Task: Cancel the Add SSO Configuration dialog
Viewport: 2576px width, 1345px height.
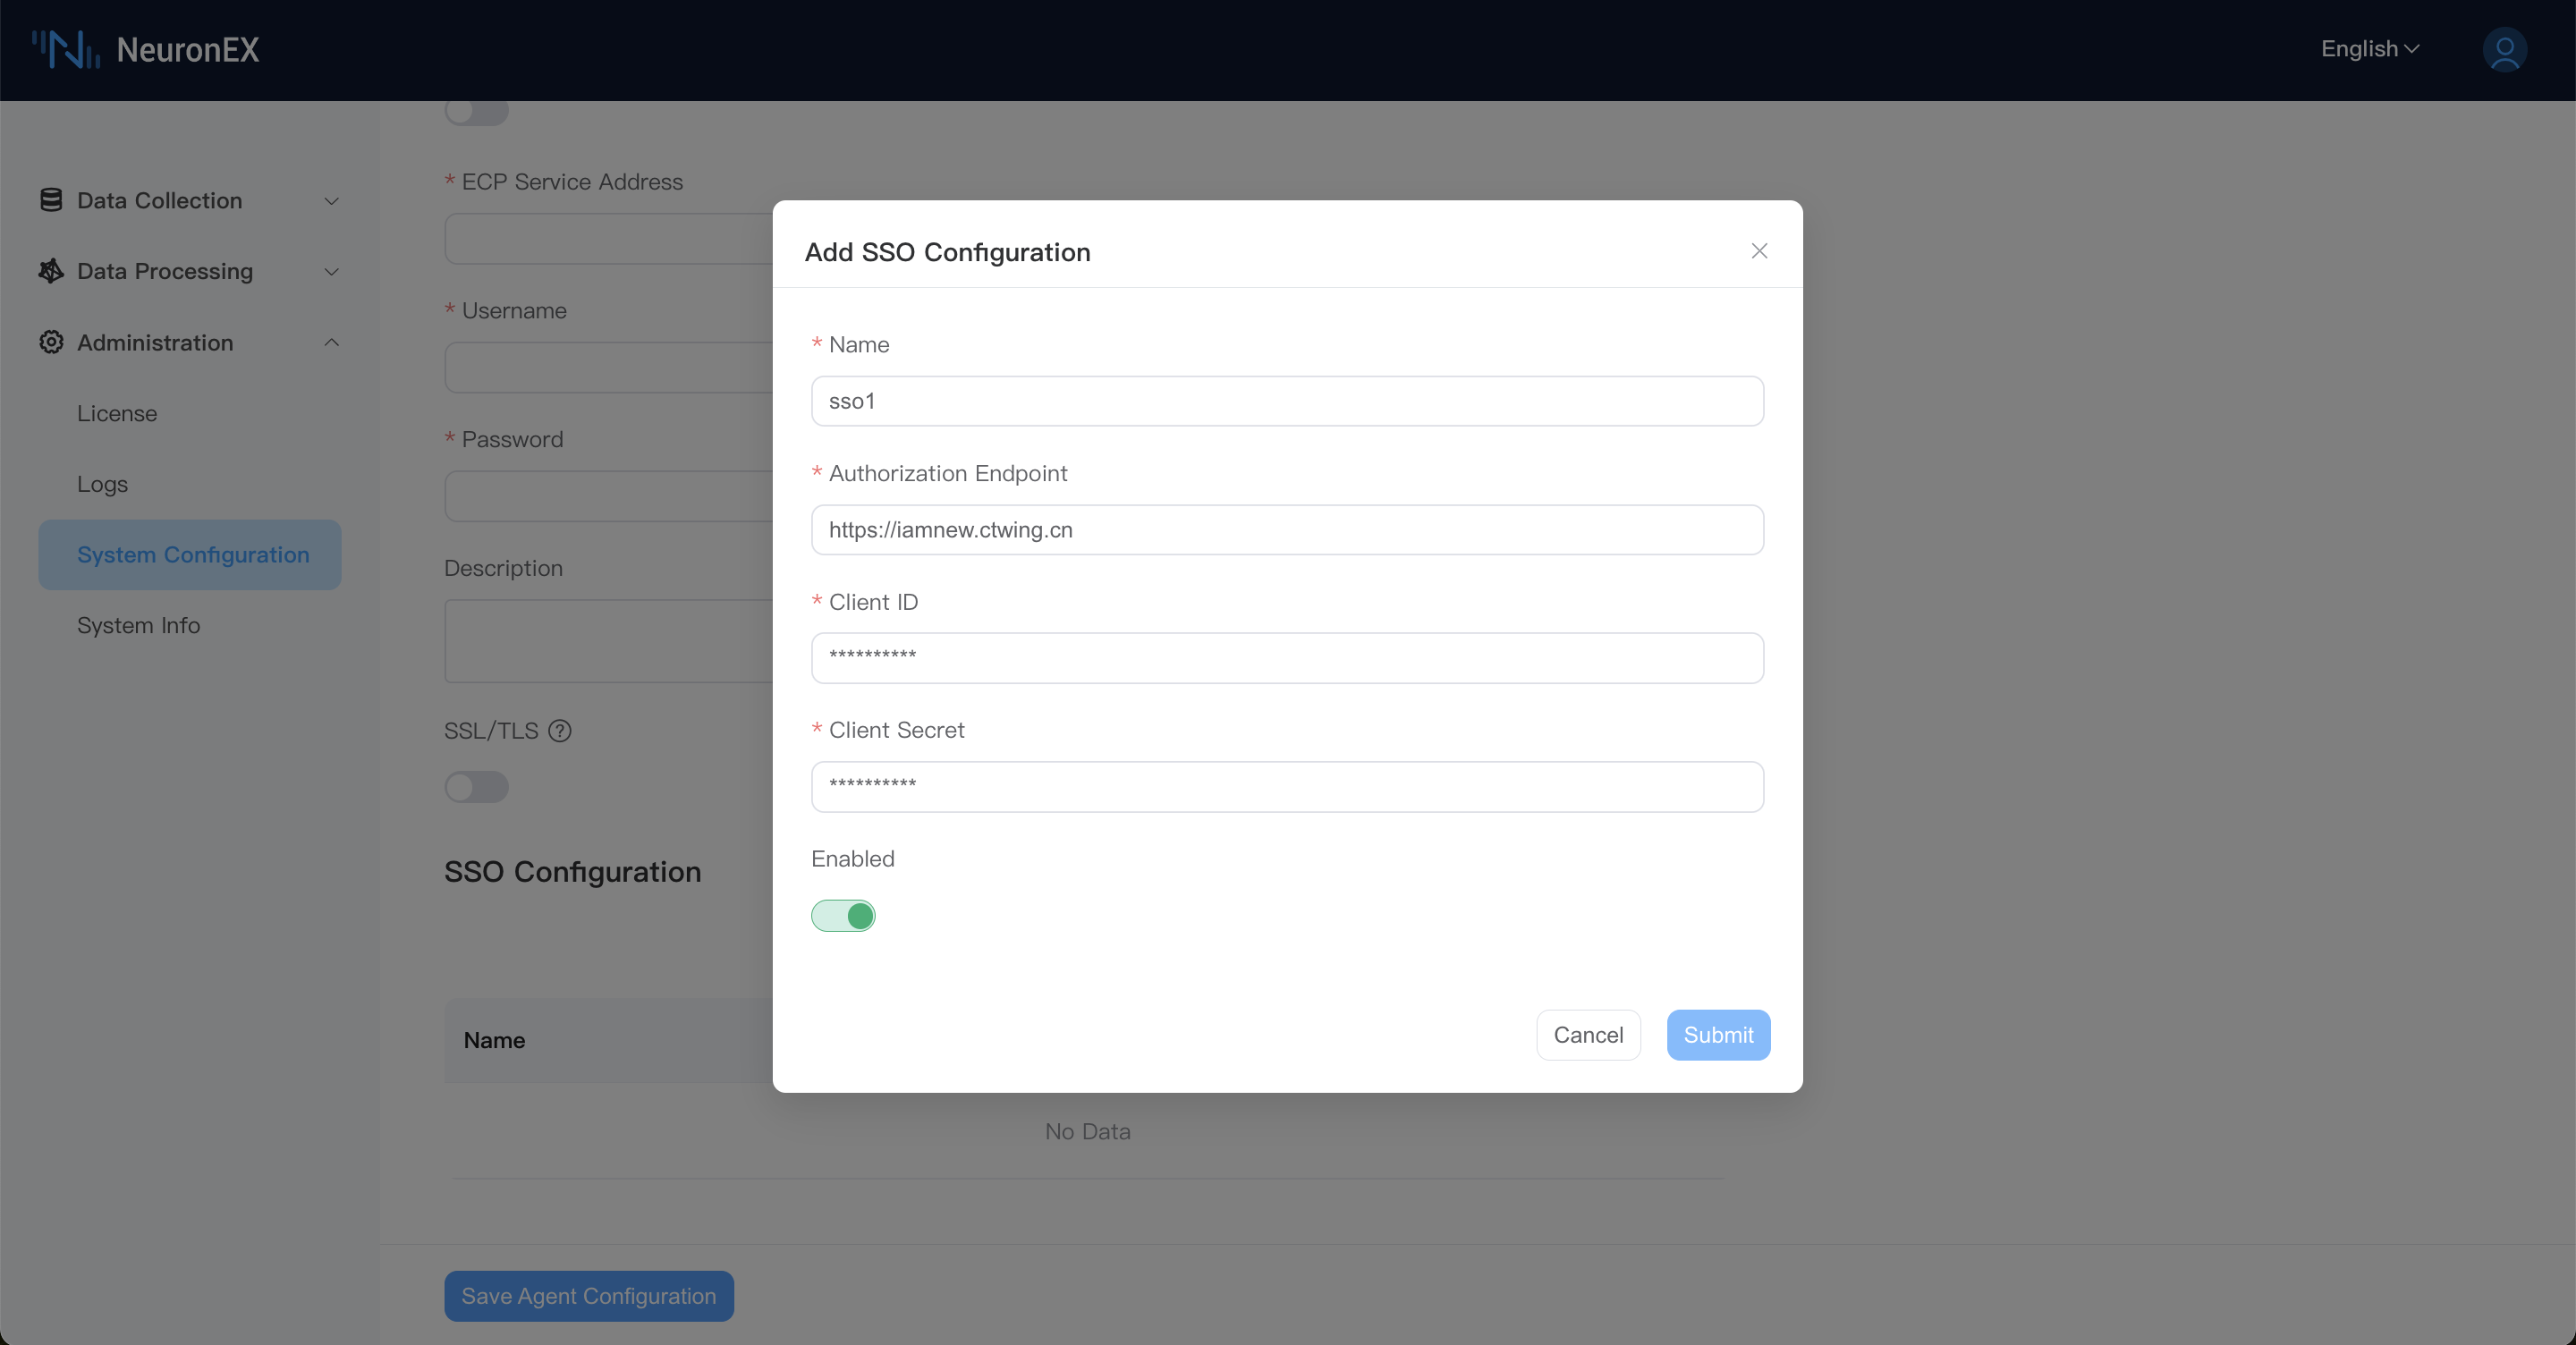Action: tap(1588, 1035)
